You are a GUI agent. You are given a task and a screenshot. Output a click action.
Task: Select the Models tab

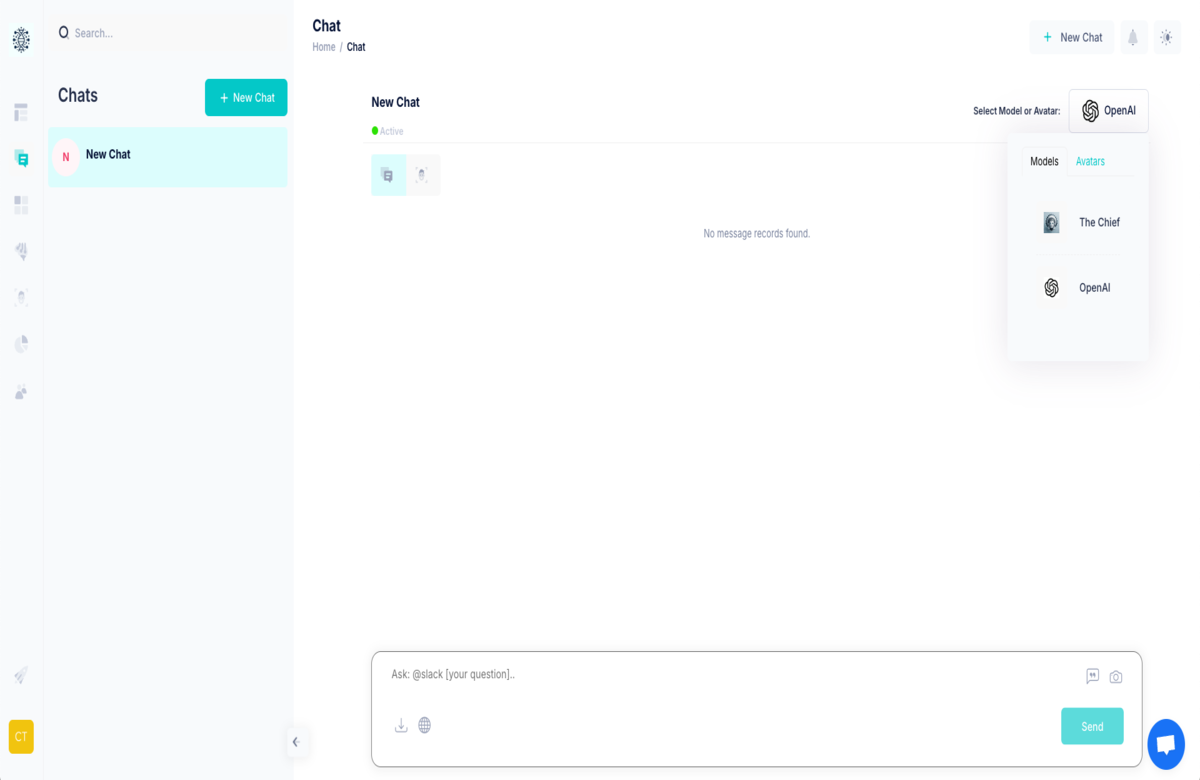1044,161
